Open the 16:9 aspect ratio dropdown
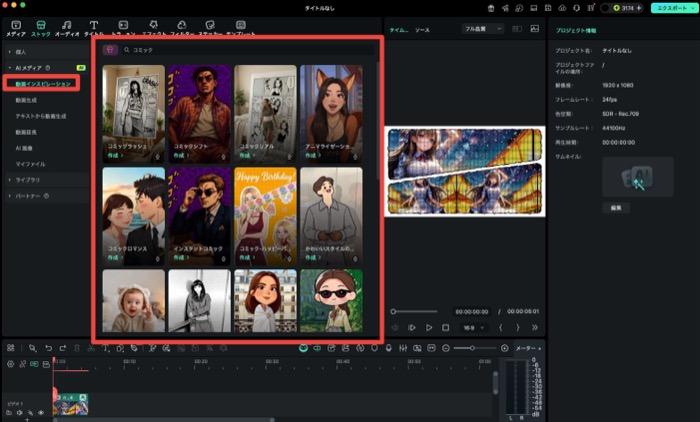 tap(473, 328)
